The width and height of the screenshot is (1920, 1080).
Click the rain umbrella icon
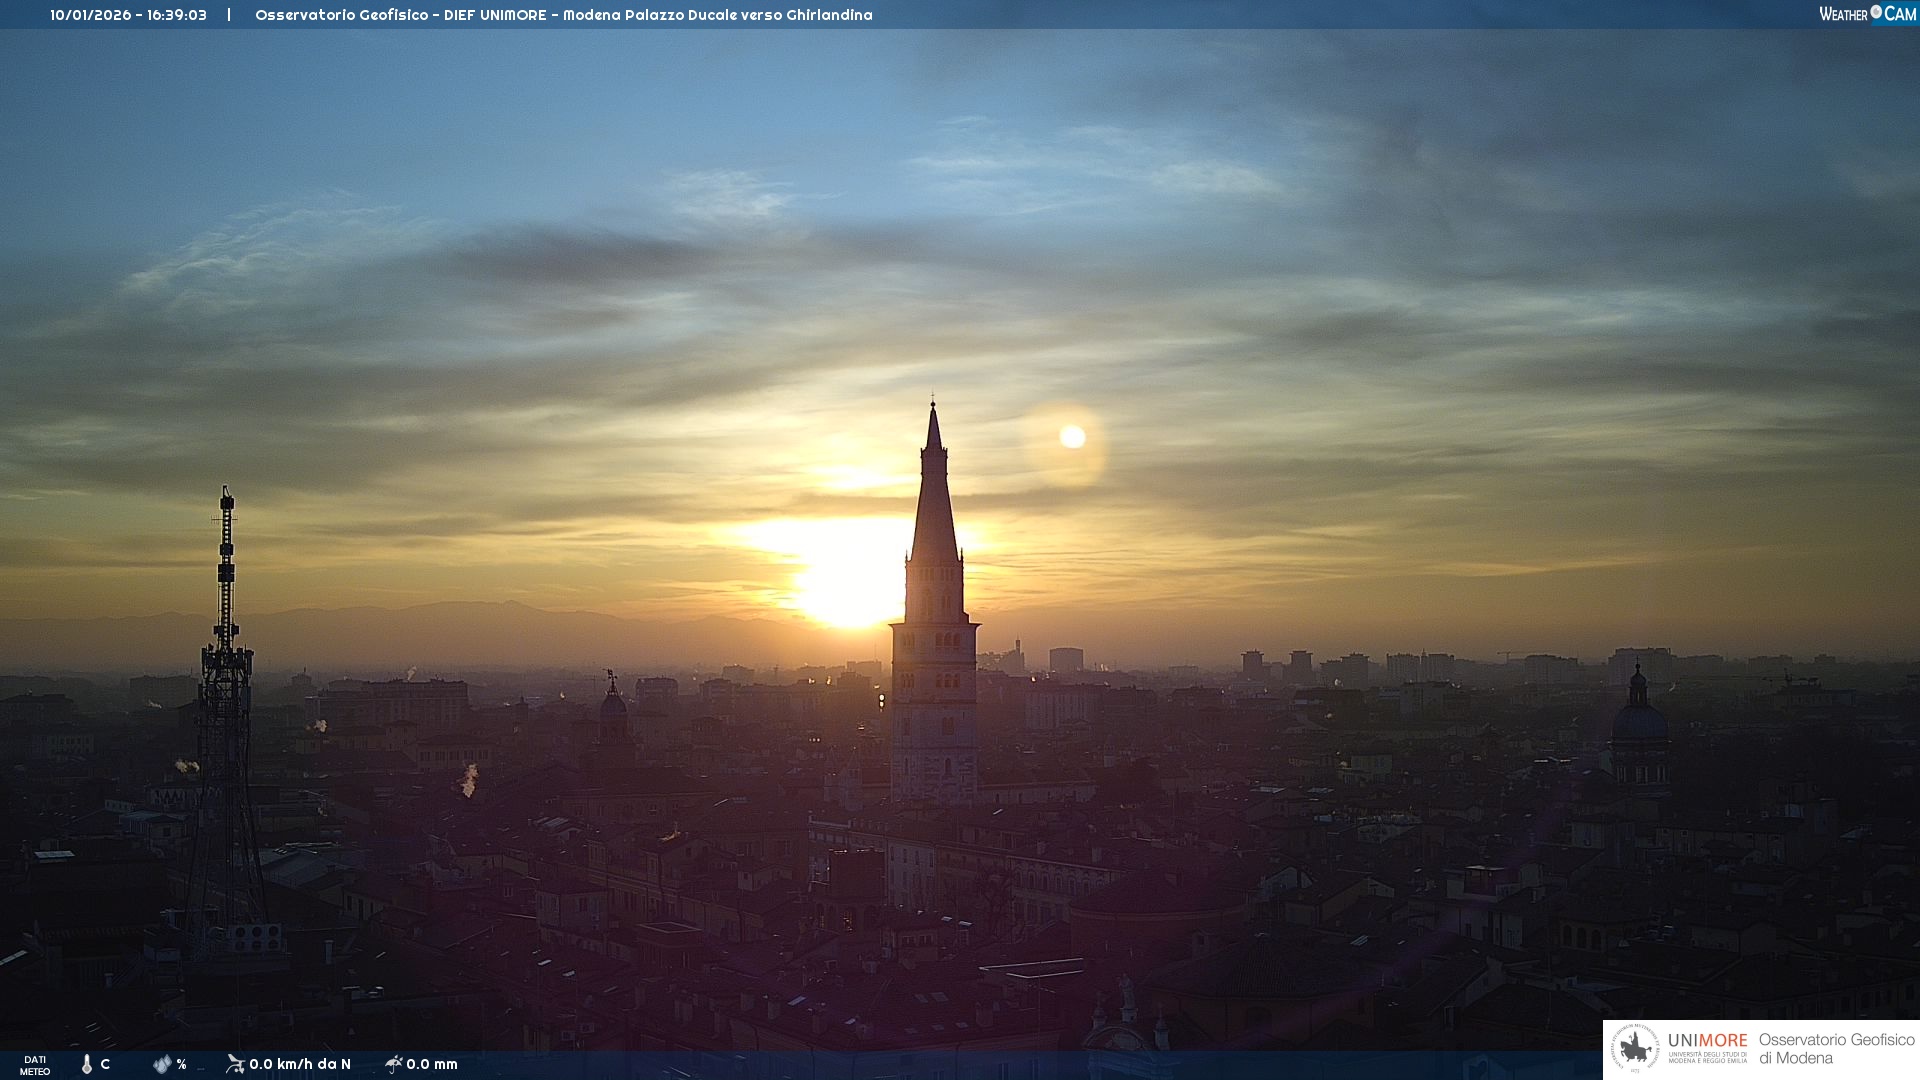point(394,1064)
